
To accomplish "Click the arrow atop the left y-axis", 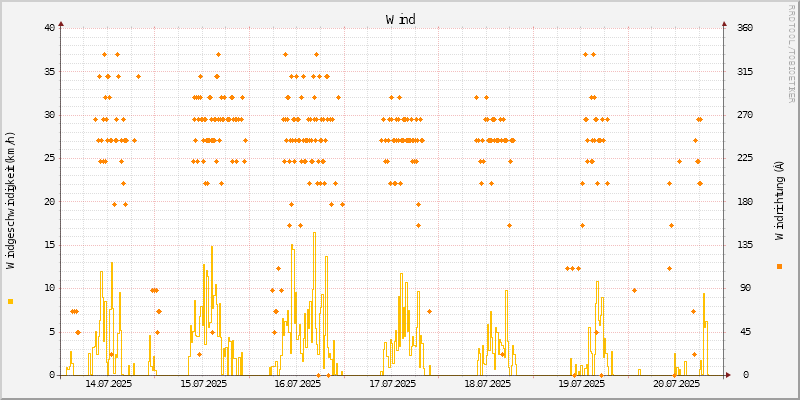I will coord(61,22).
